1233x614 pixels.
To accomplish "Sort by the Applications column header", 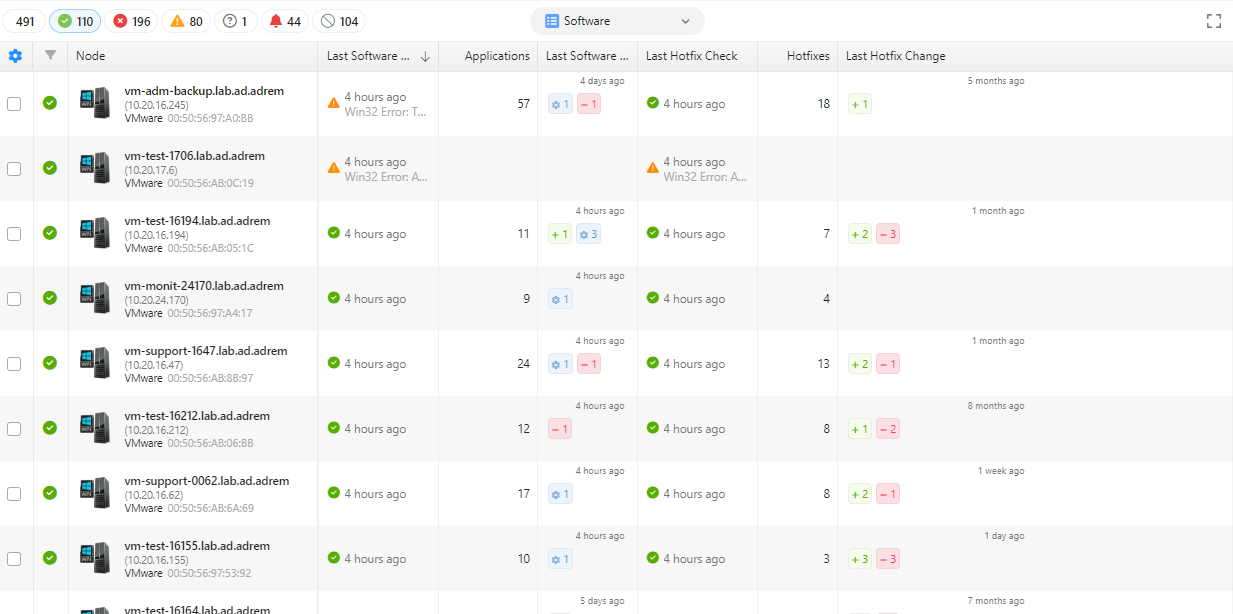I will pos(497,56).
